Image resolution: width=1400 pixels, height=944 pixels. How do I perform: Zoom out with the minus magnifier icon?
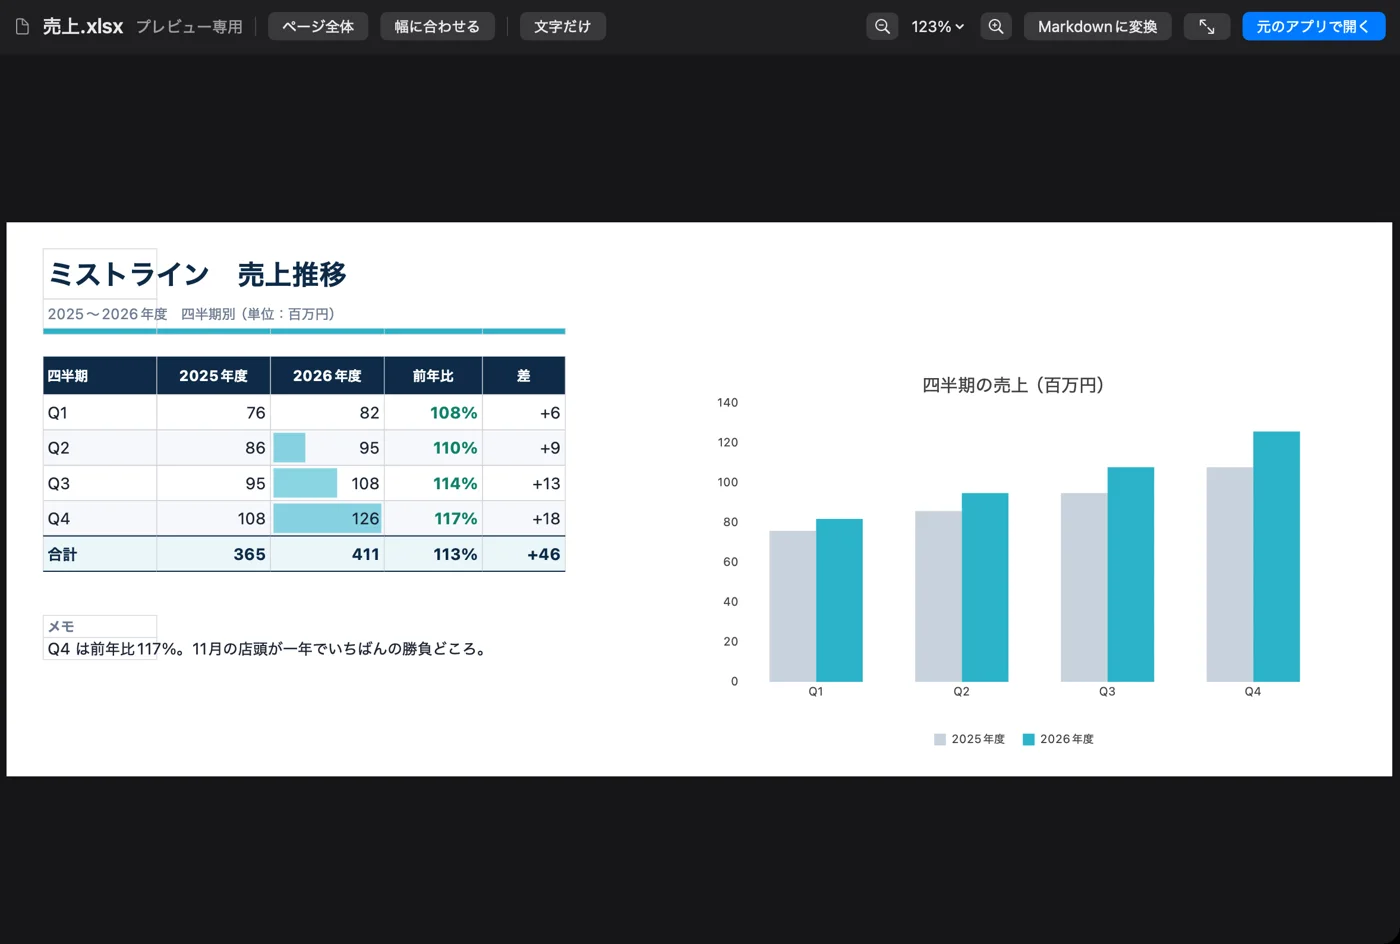[x=882, y=27]
